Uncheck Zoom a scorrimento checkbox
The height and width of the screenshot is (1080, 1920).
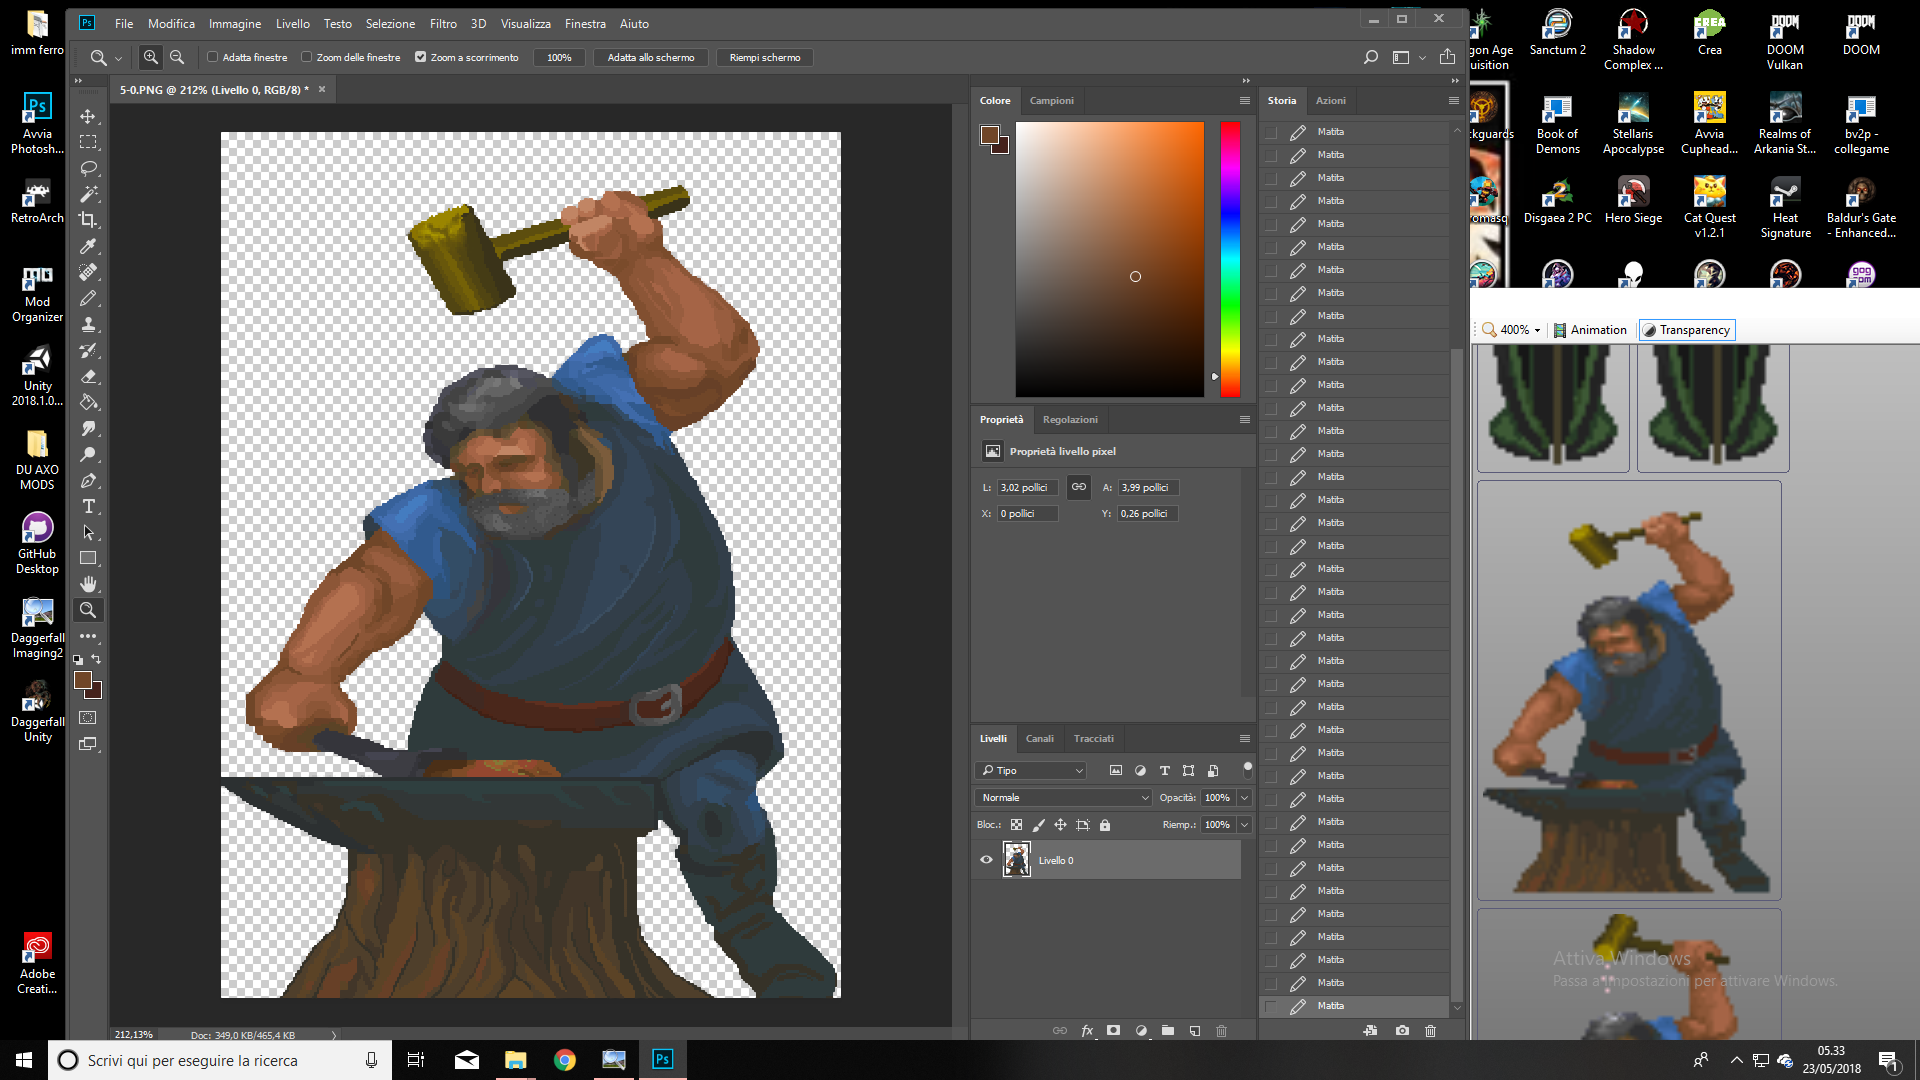[420, 57]
